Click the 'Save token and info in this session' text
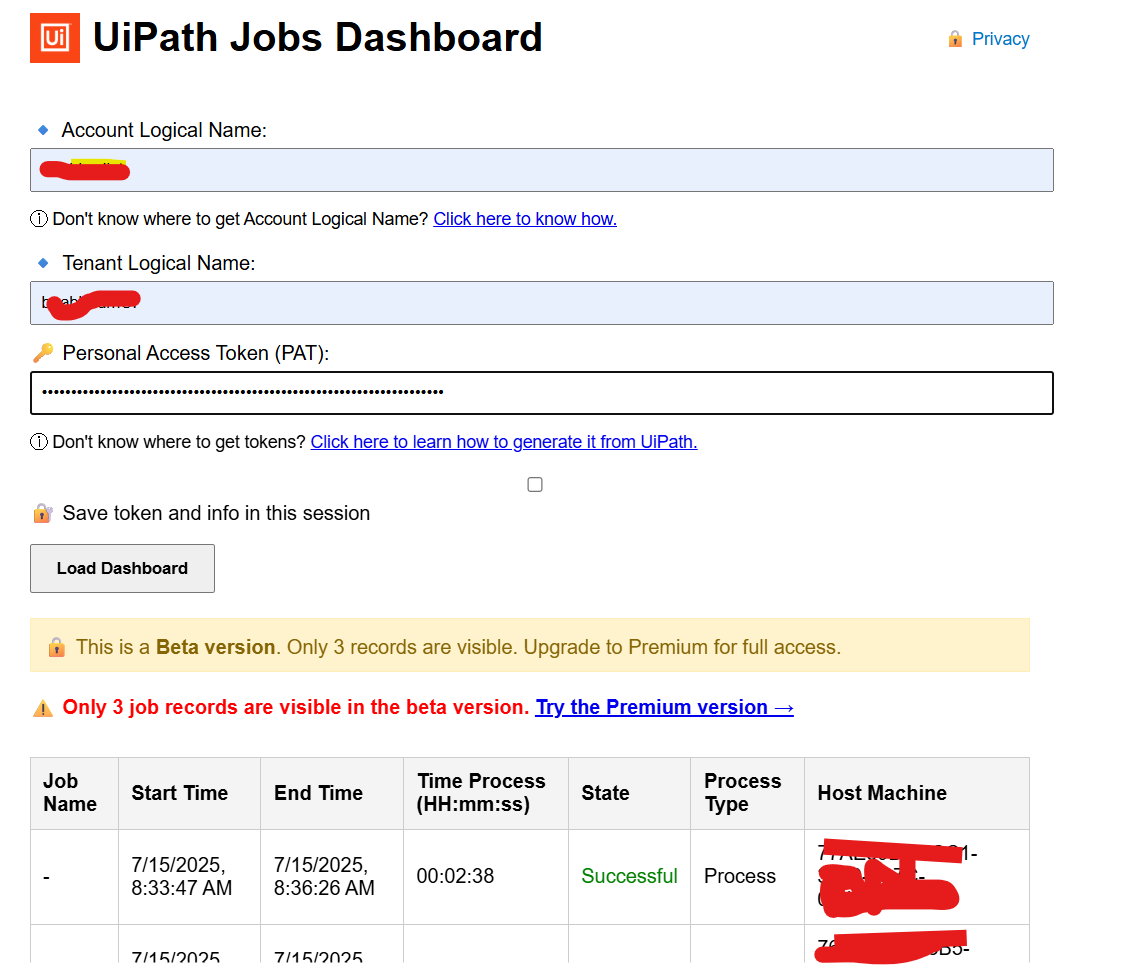This screenshot has height=965, width=1132. tap(216, 513)
